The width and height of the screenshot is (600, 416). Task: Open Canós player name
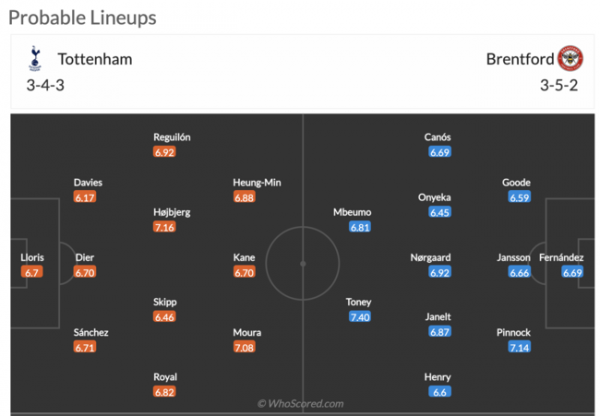pyautogui.click(x=438, y=137)
